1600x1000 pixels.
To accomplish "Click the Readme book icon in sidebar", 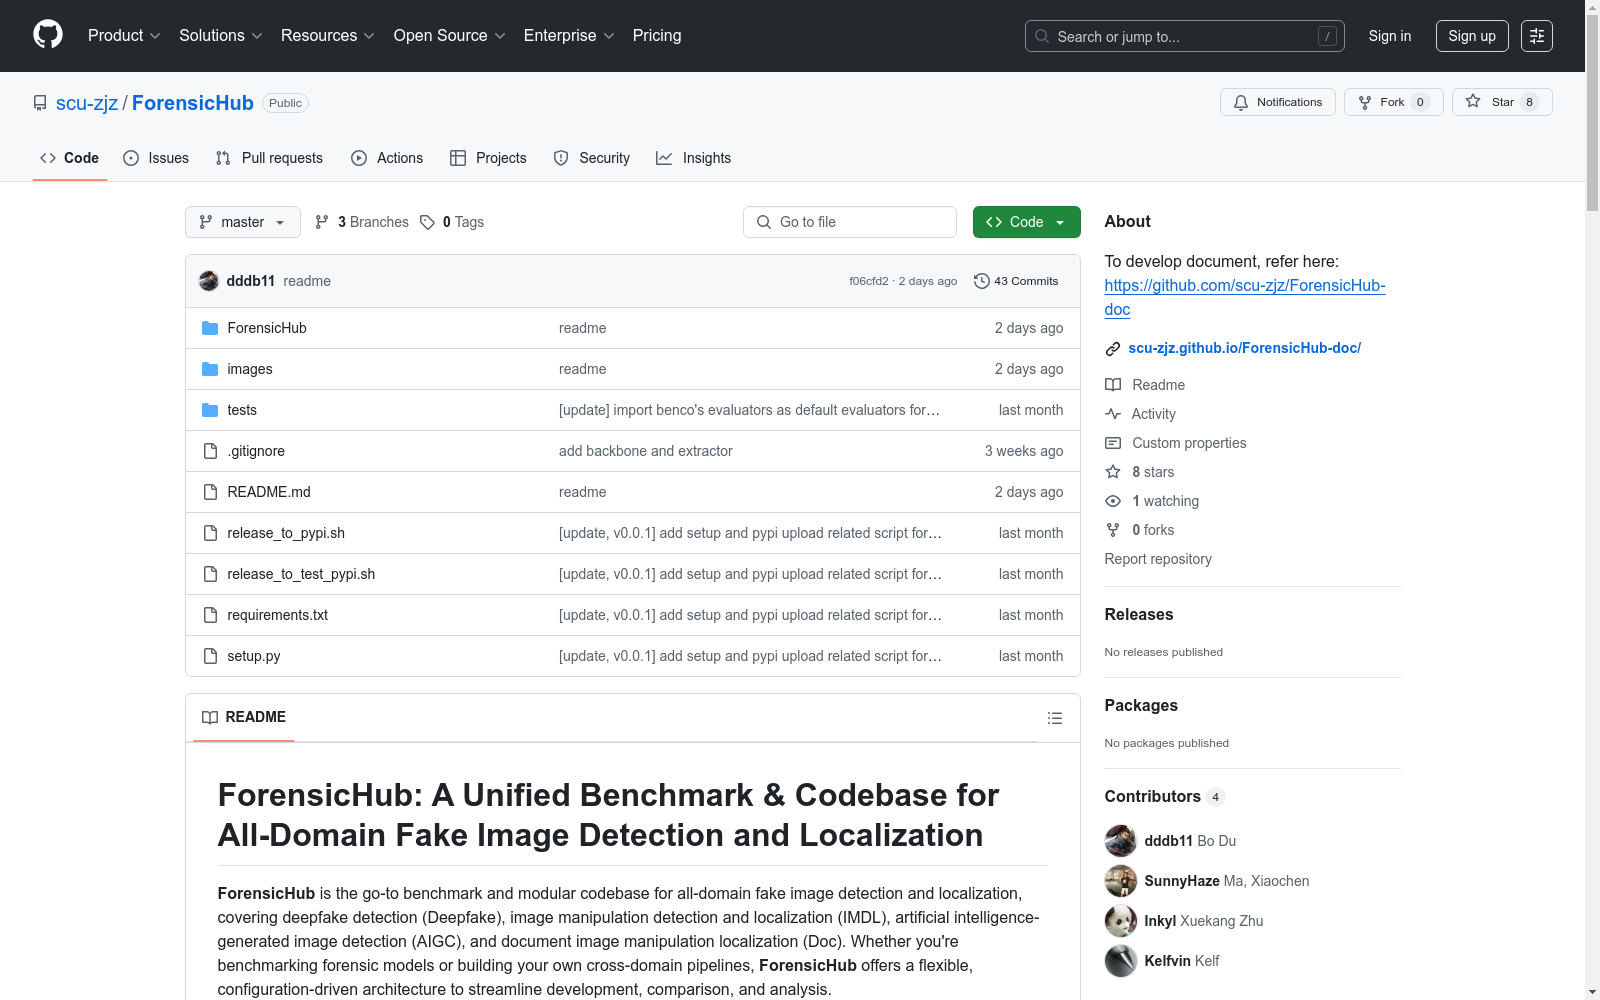I will [x=1112, y=384].
